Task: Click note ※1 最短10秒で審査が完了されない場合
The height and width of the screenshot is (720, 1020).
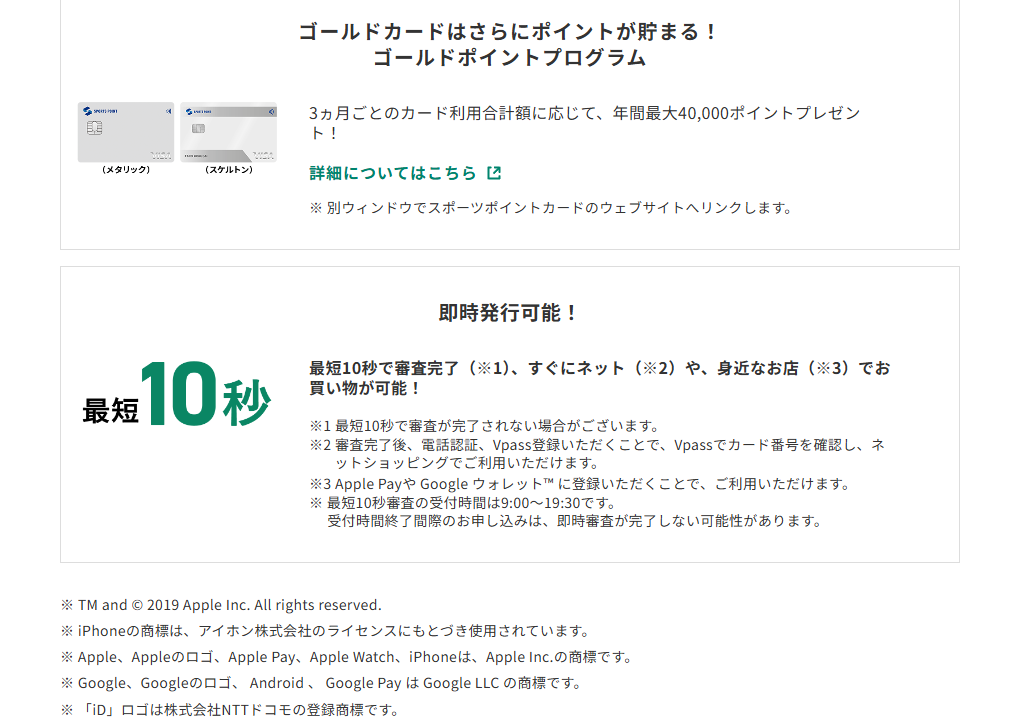Action: [x=485, y=426]
